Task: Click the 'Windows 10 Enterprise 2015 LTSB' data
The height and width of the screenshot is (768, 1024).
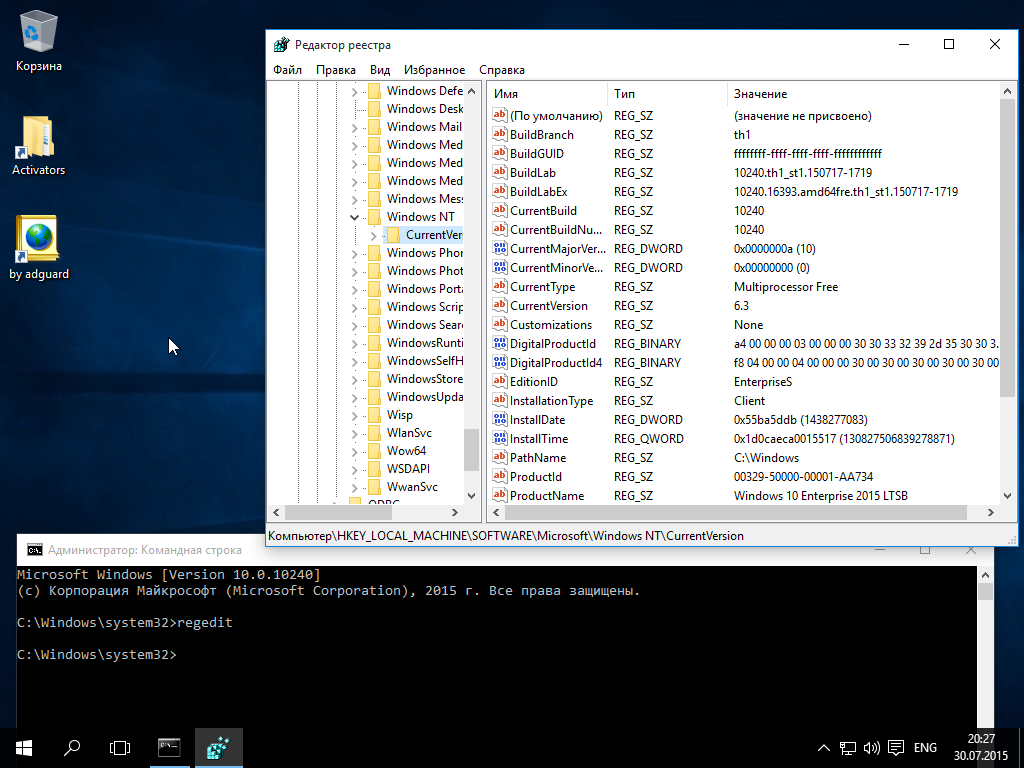Action: tap(820, 496)
